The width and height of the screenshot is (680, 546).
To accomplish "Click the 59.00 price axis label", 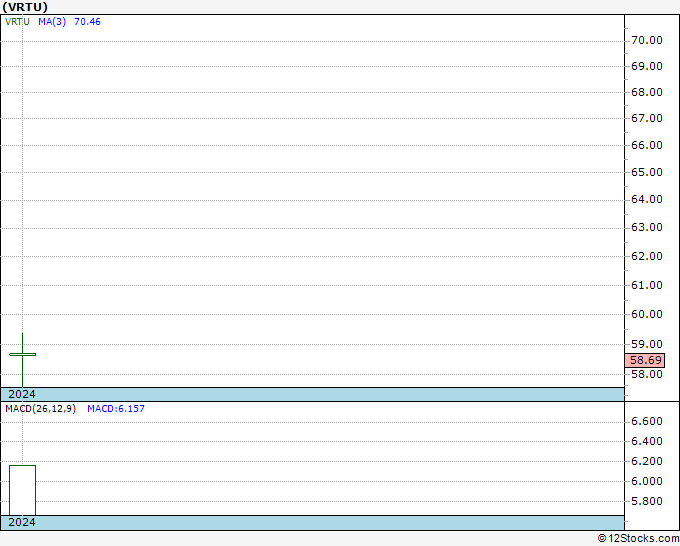I will coord(647,344).
